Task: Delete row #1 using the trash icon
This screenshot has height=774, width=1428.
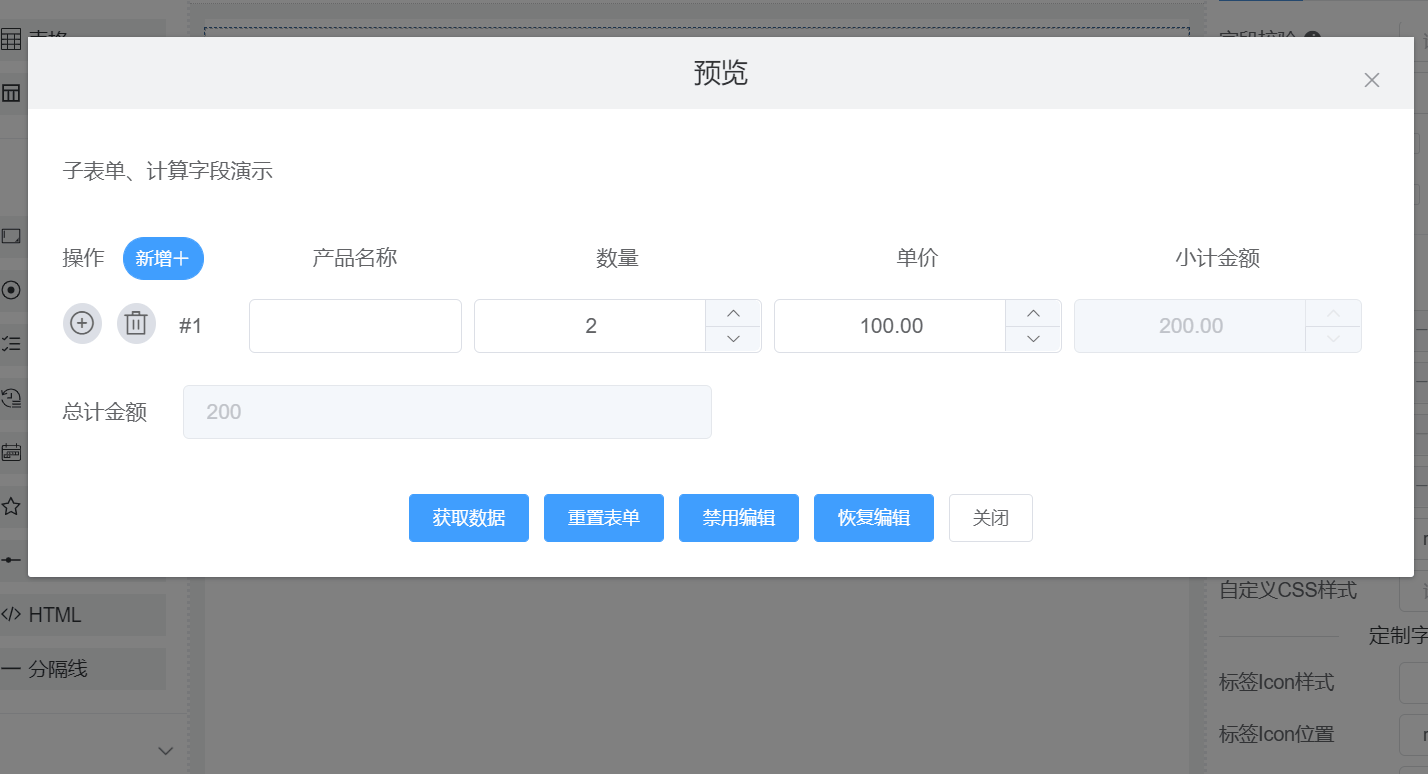Action: [136, 323]
